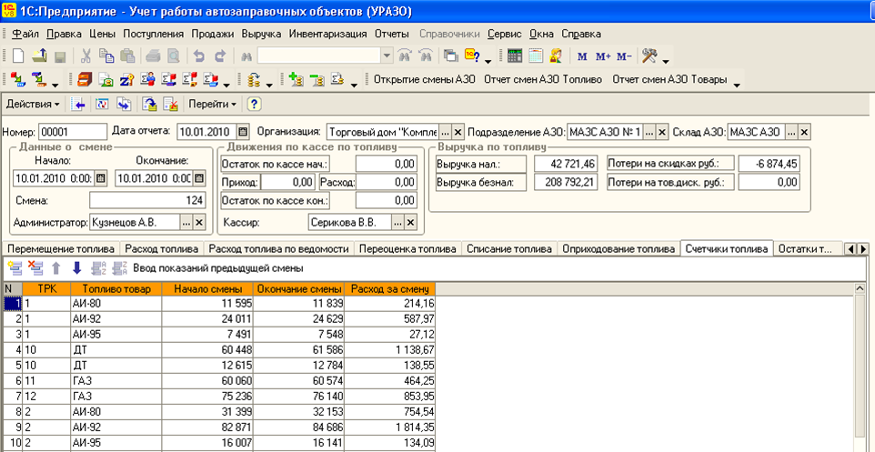The image size is (875, 452).
Task: Click the Z with key icon
Action: [126, 80]
